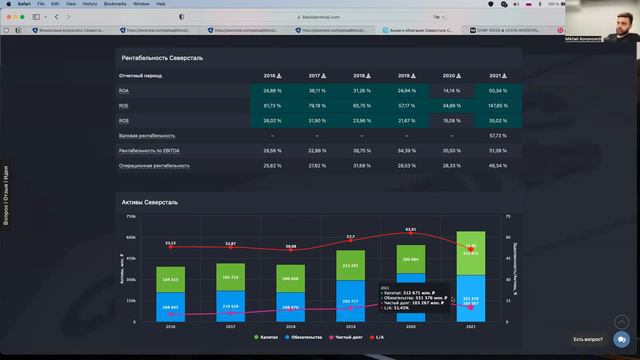640x360 pixels.
Task: Switch to the first Severstal results tab
Action: [x=69, y=30]
